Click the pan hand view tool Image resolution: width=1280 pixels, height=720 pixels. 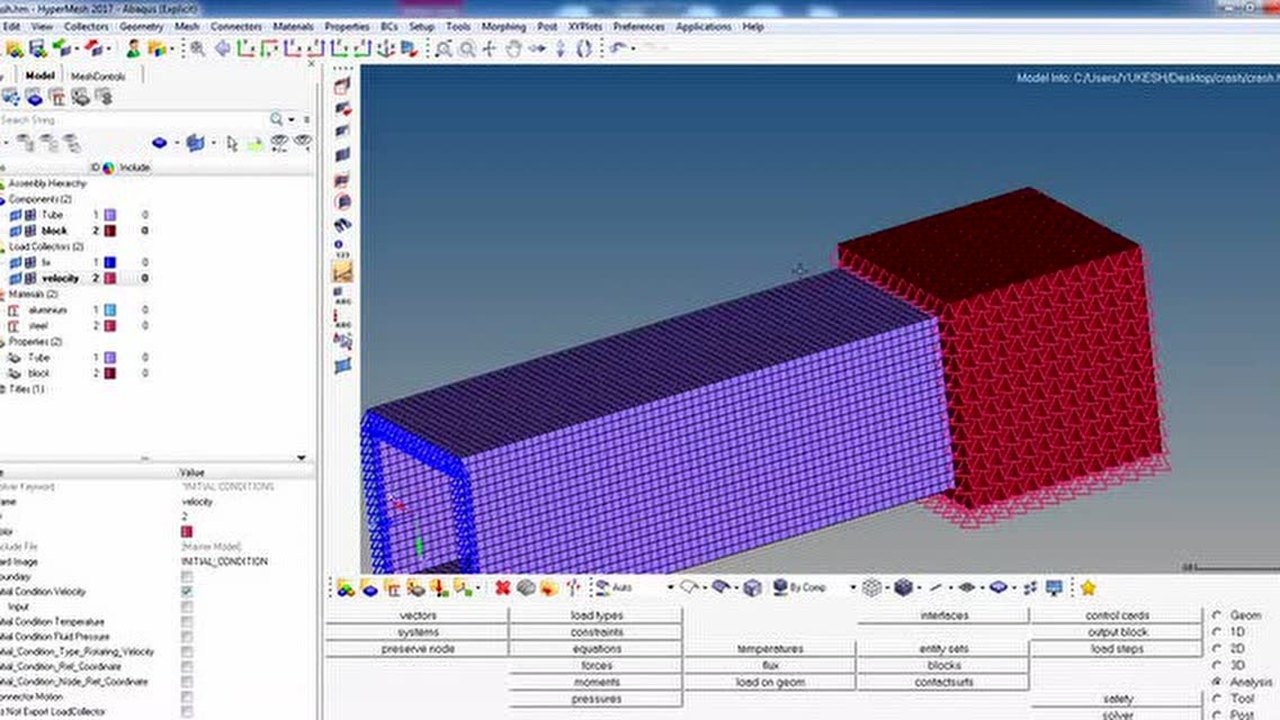tap(514, 48)
